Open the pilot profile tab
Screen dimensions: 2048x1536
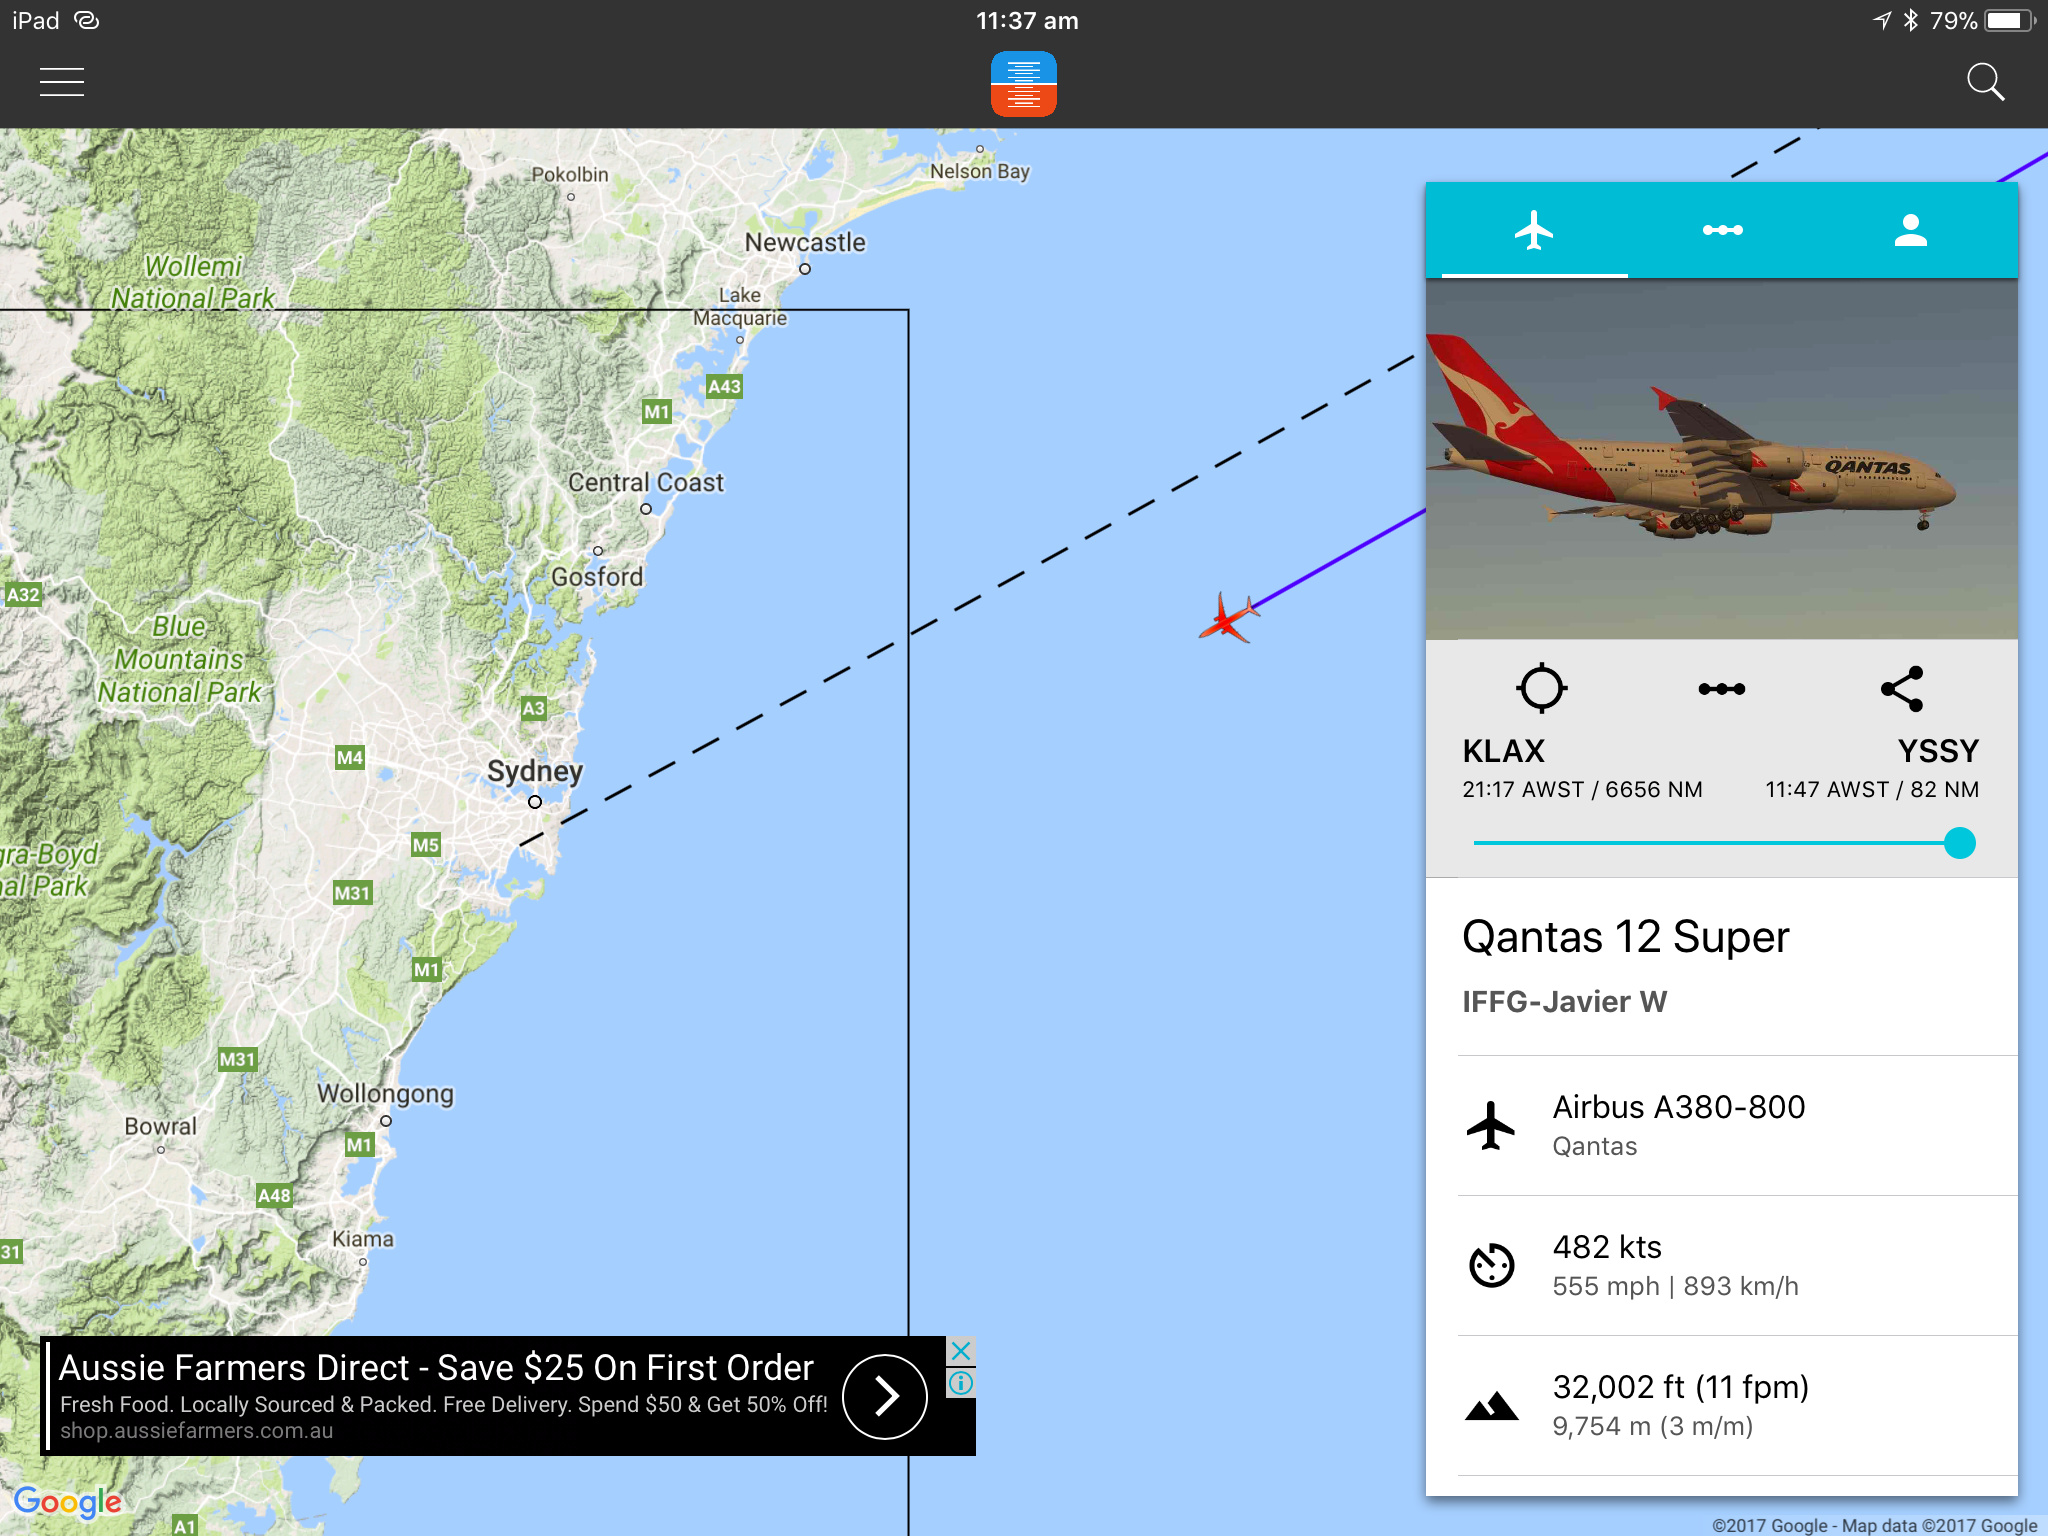[1910, 230]
